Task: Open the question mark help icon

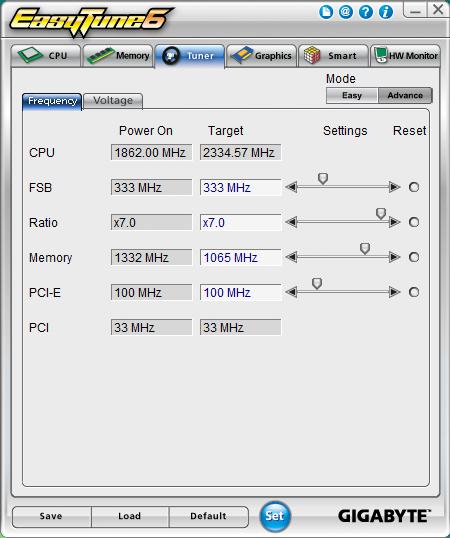Action: [366, 12]
